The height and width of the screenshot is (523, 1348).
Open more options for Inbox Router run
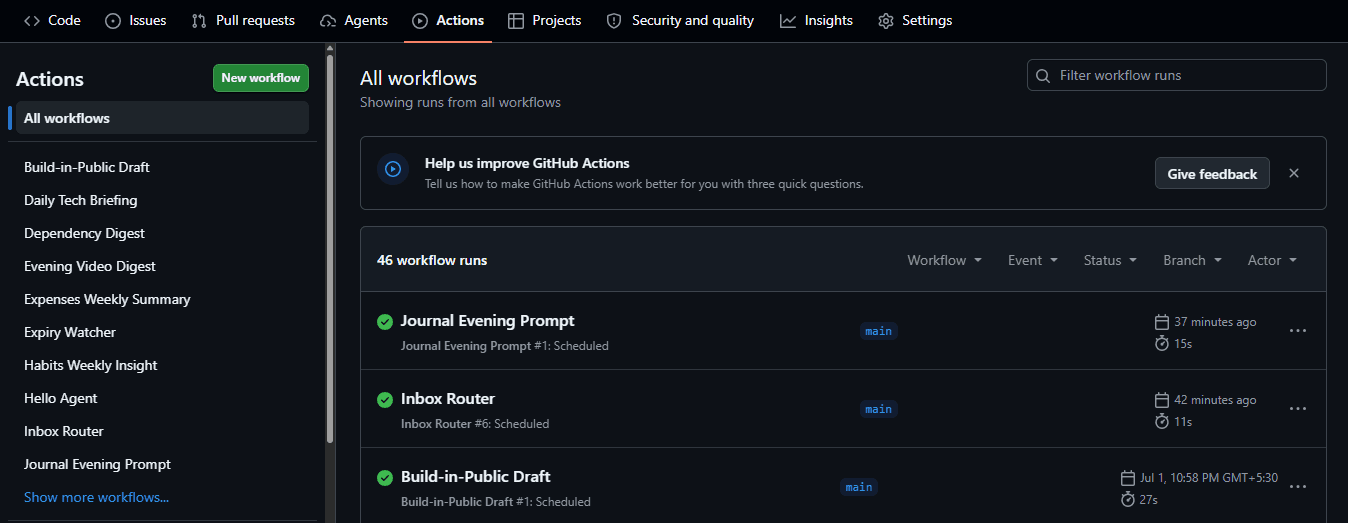tap(1298, 409)
